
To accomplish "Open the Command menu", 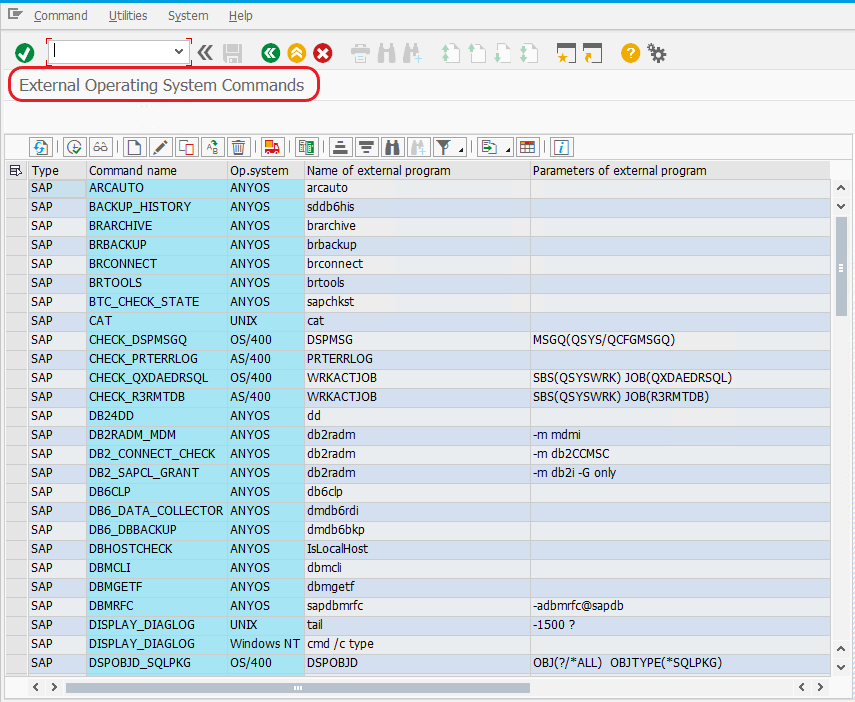I will tap(61, 16).
